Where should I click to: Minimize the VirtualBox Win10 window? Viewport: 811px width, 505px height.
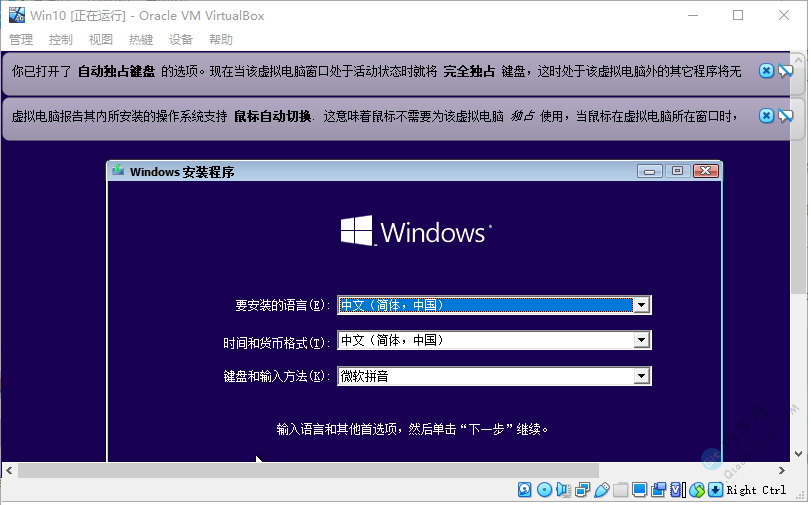[x=693, y=16]
